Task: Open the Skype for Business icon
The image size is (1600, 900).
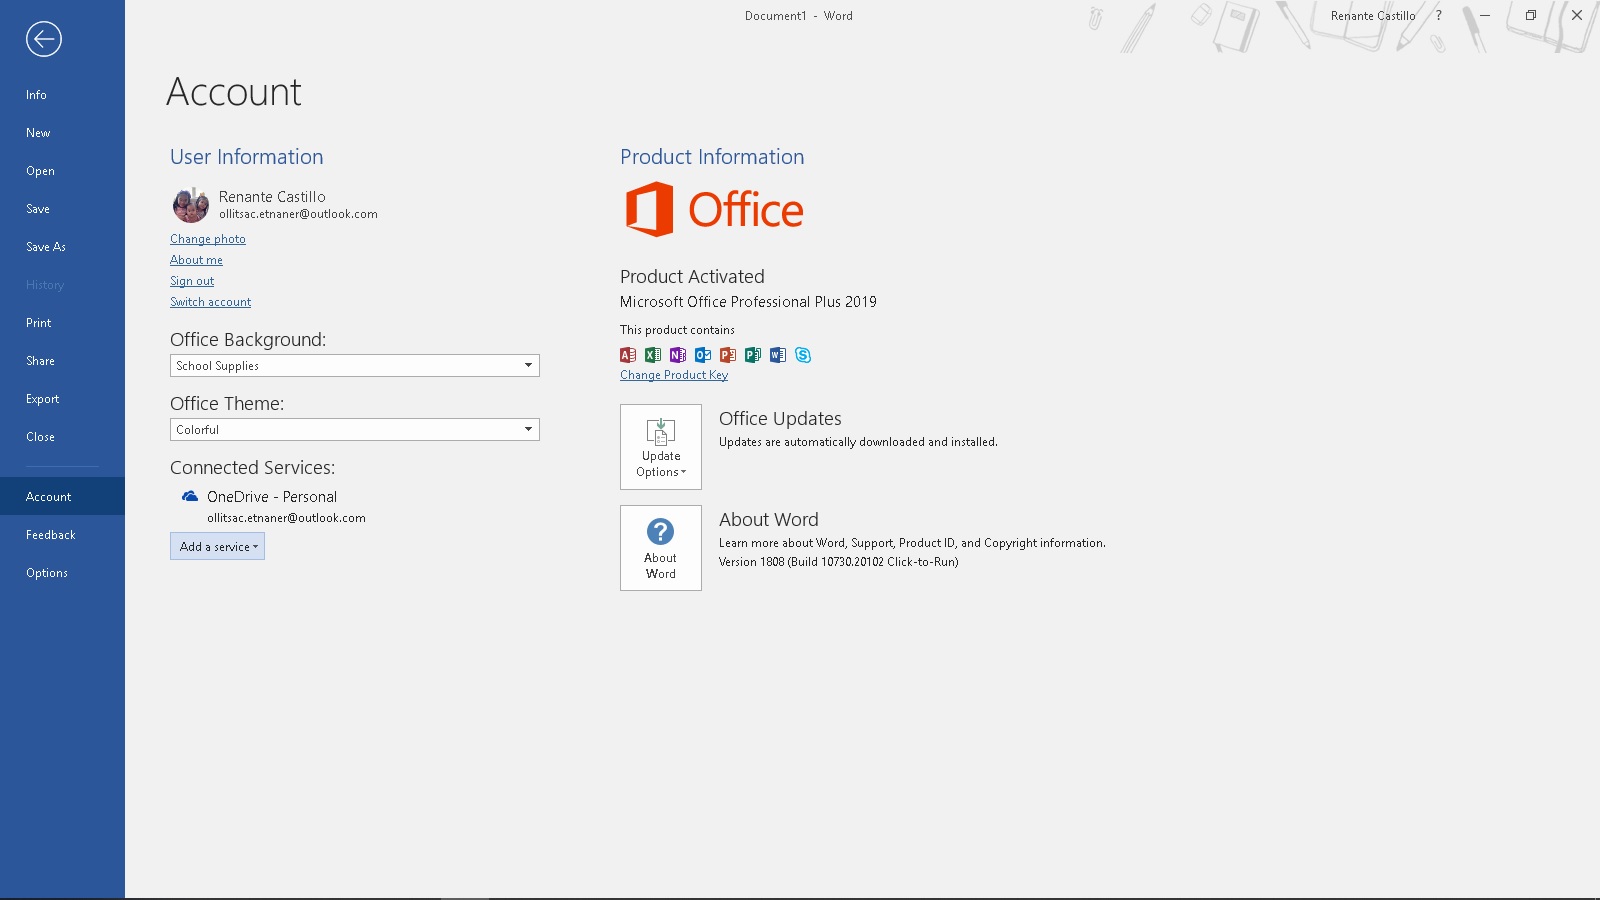Action: (803, 355)
